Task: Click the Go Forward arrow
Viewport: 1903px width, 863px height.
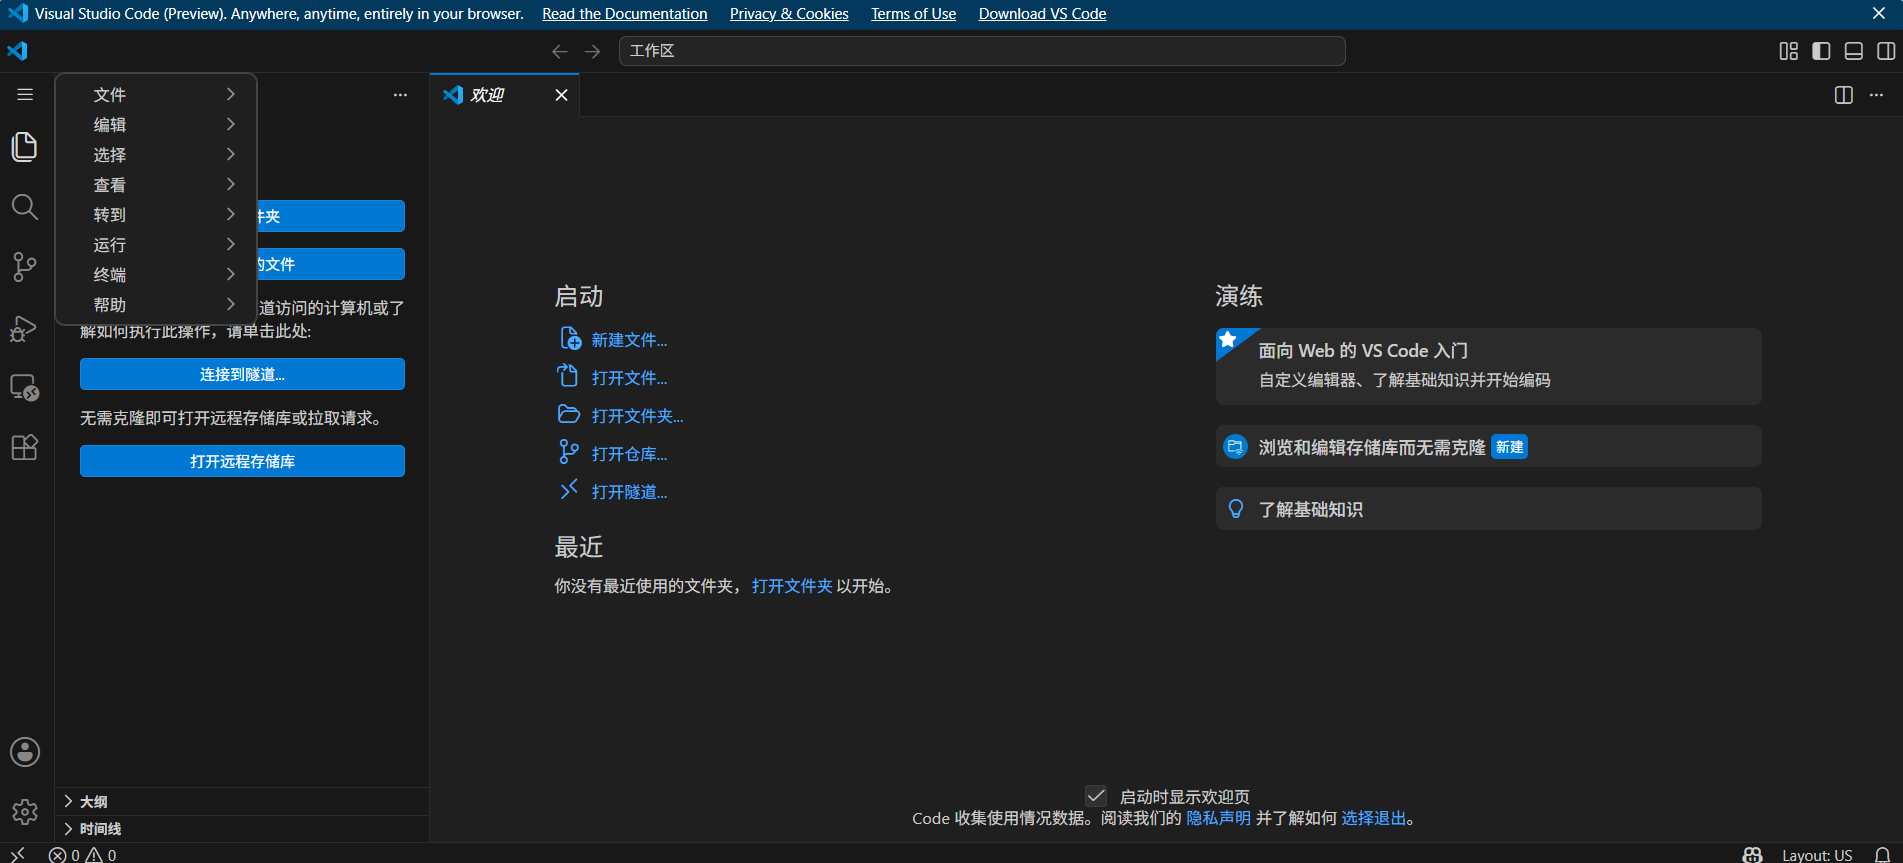Action: pyautogui.click(x=593, y=51)
